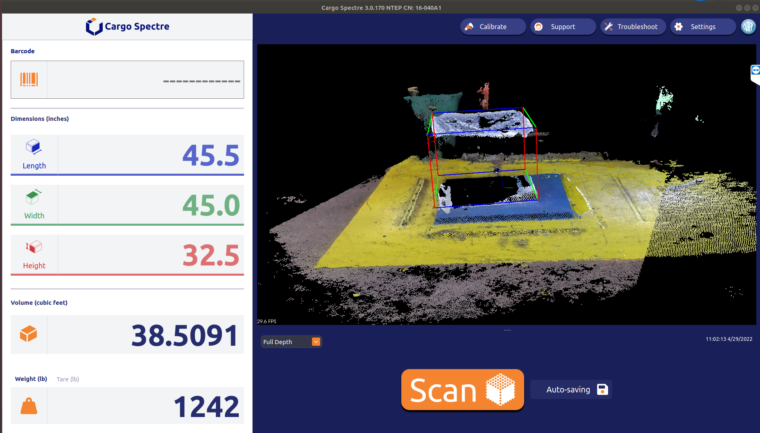Click the Volume (cubic feet) label
760x433 pixels.
pos(39,303)
